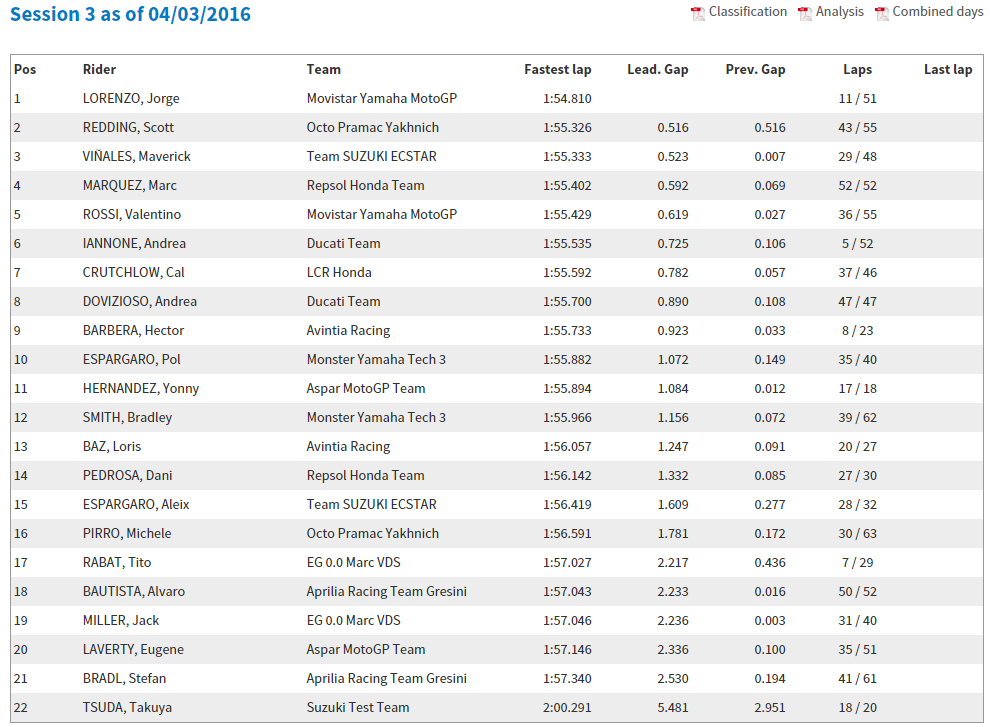
Task: Click the Team column header
Action: tap(323, 69)
